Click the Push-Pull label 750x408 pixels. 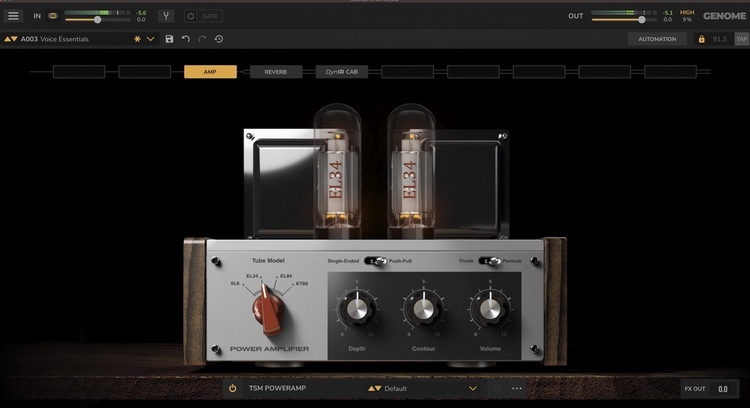[x=400, y=261]
